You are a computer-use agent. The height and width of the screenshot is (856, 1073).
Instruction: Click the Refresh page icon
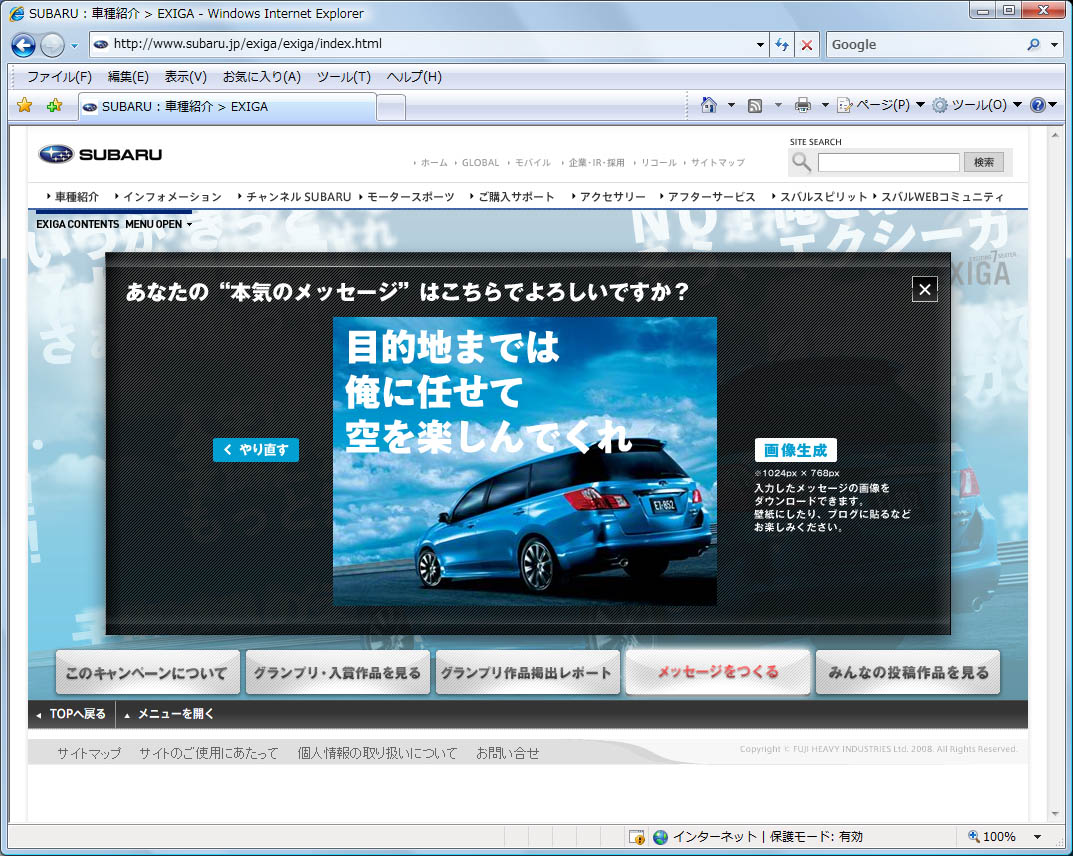point(781,44)
